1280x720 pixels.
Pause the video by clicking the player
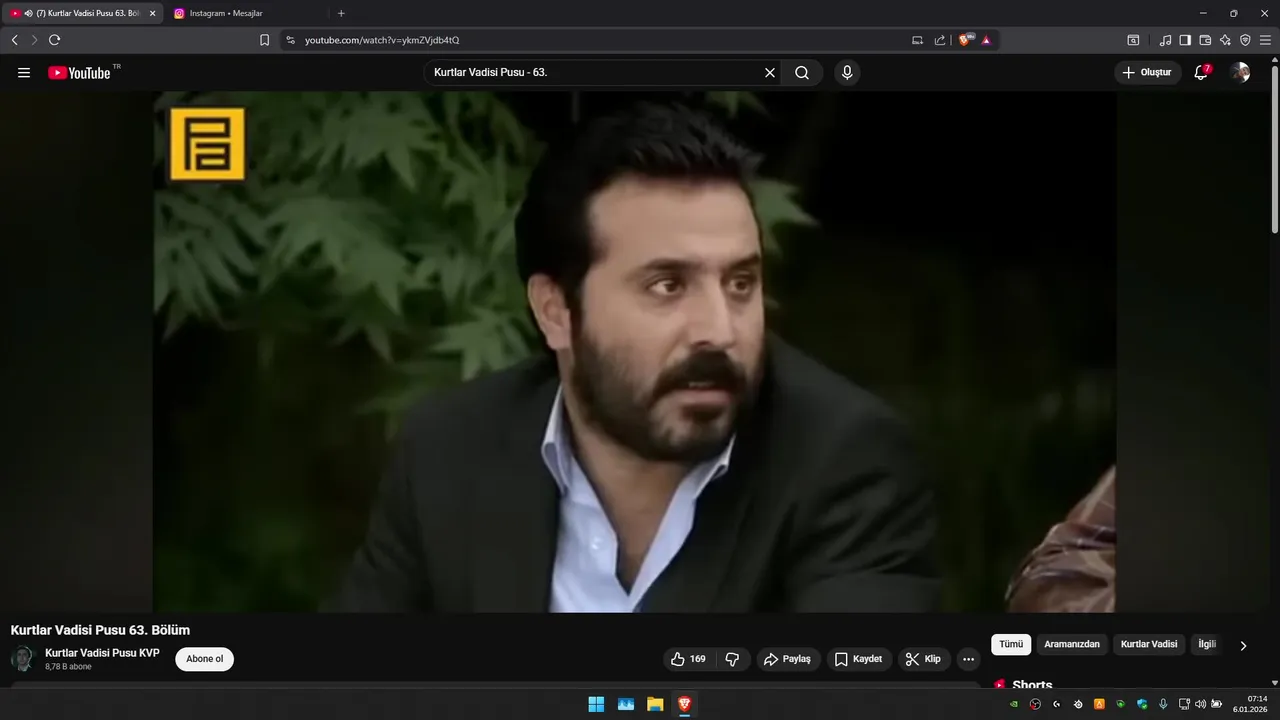click(635, 352)
